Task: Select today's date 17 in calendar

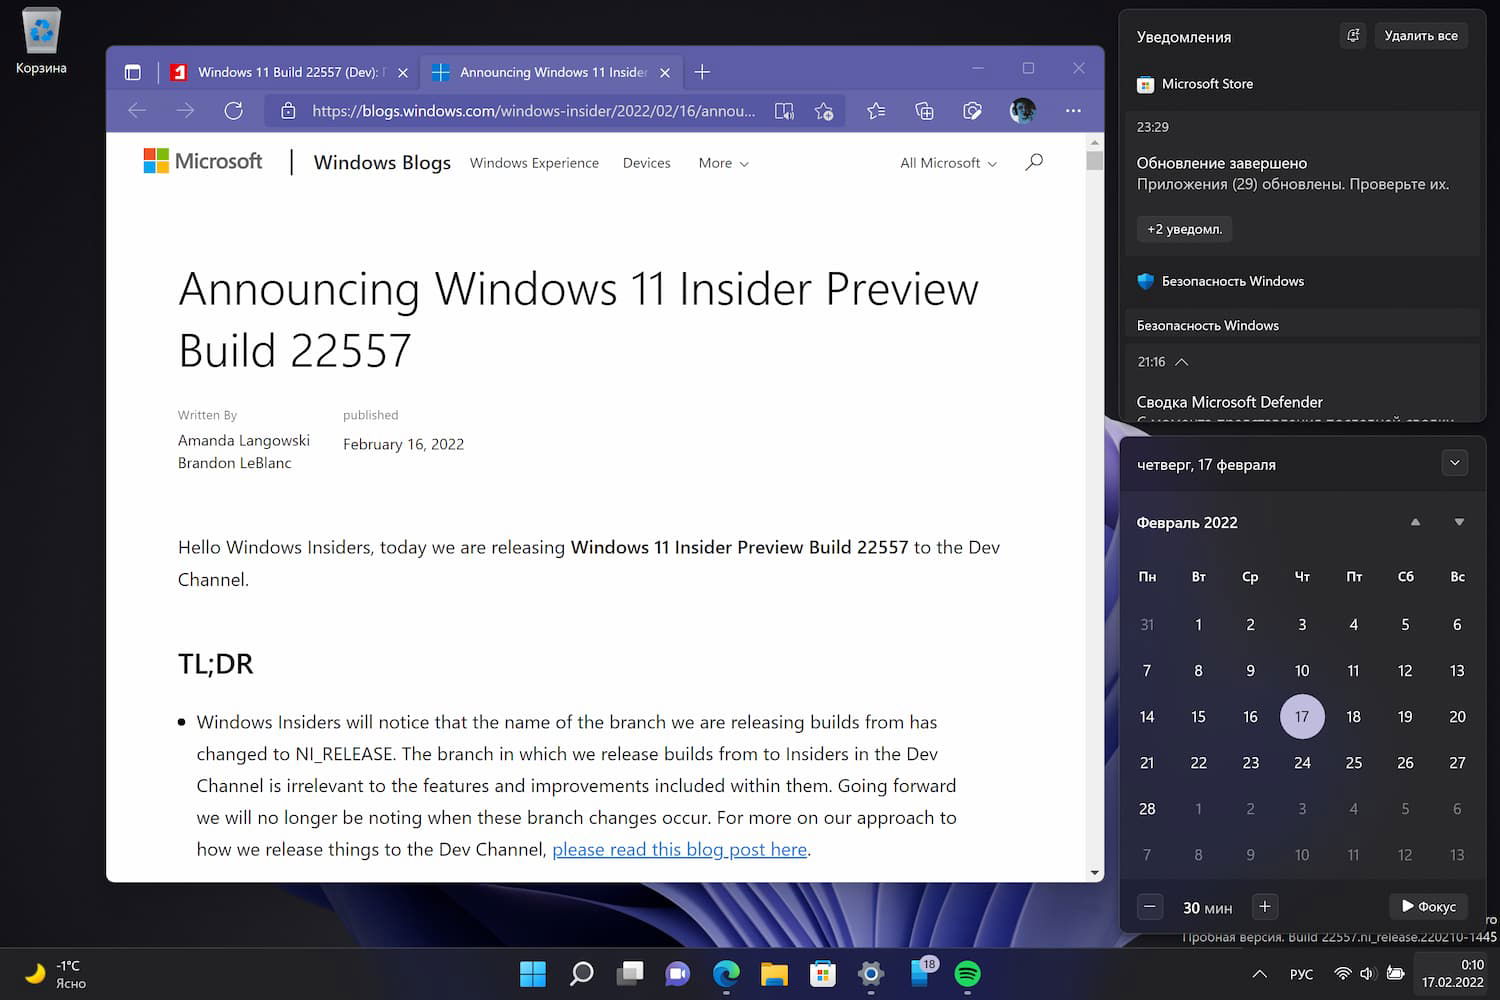Action: point(1302,716)
